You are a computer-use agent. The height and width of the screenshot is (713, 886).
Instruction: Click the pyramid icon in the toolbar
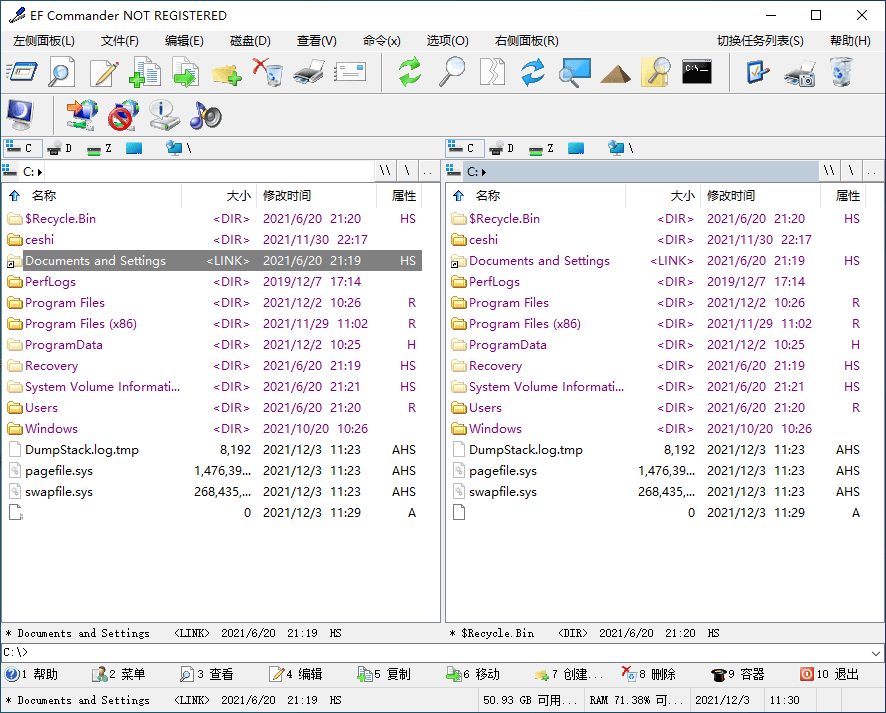click(615, 73)
